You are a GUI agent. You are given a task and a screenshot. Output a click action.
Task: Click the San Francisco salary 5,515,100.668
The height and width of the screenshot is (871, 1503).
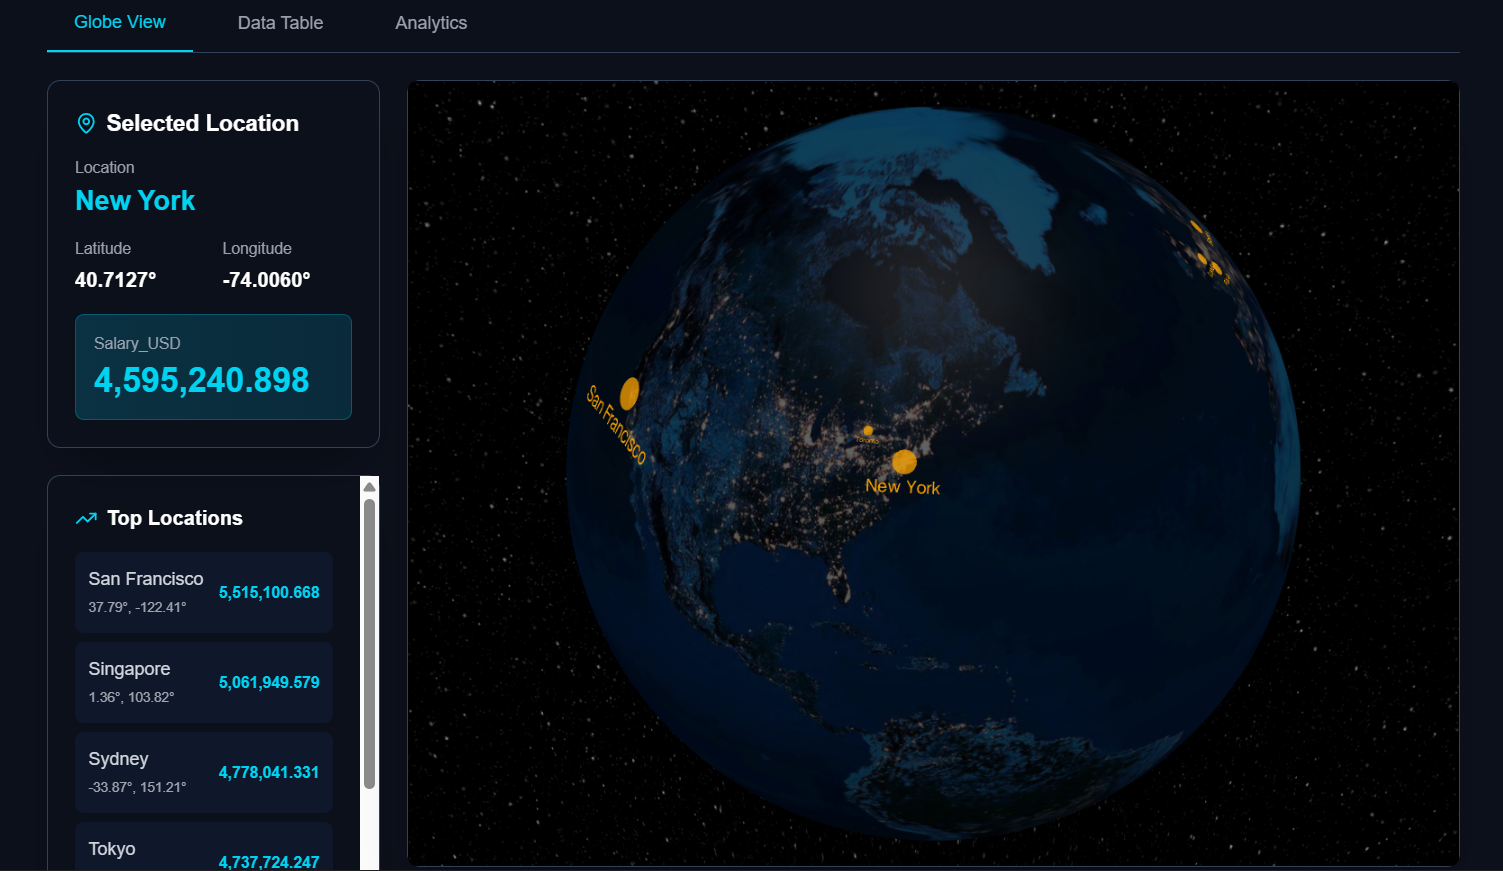(x=269, y=592)
